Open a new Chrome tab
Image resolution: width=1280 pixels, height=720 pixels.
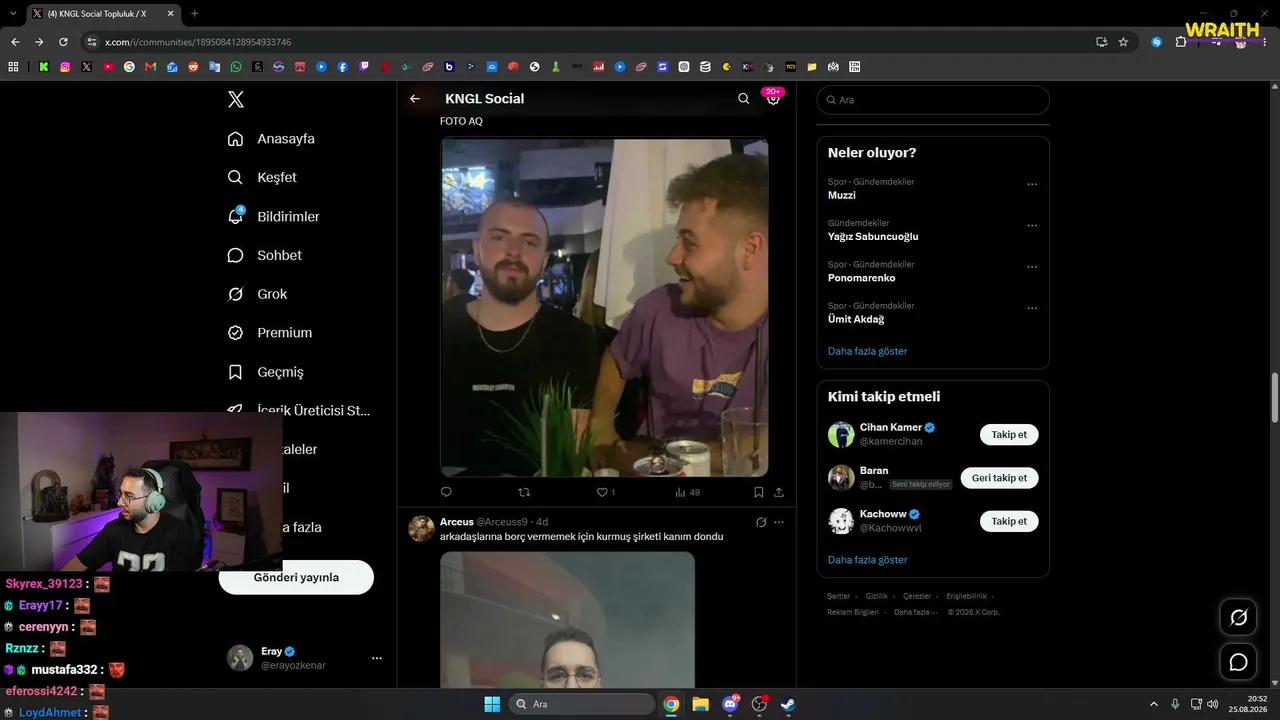(194, 14)
